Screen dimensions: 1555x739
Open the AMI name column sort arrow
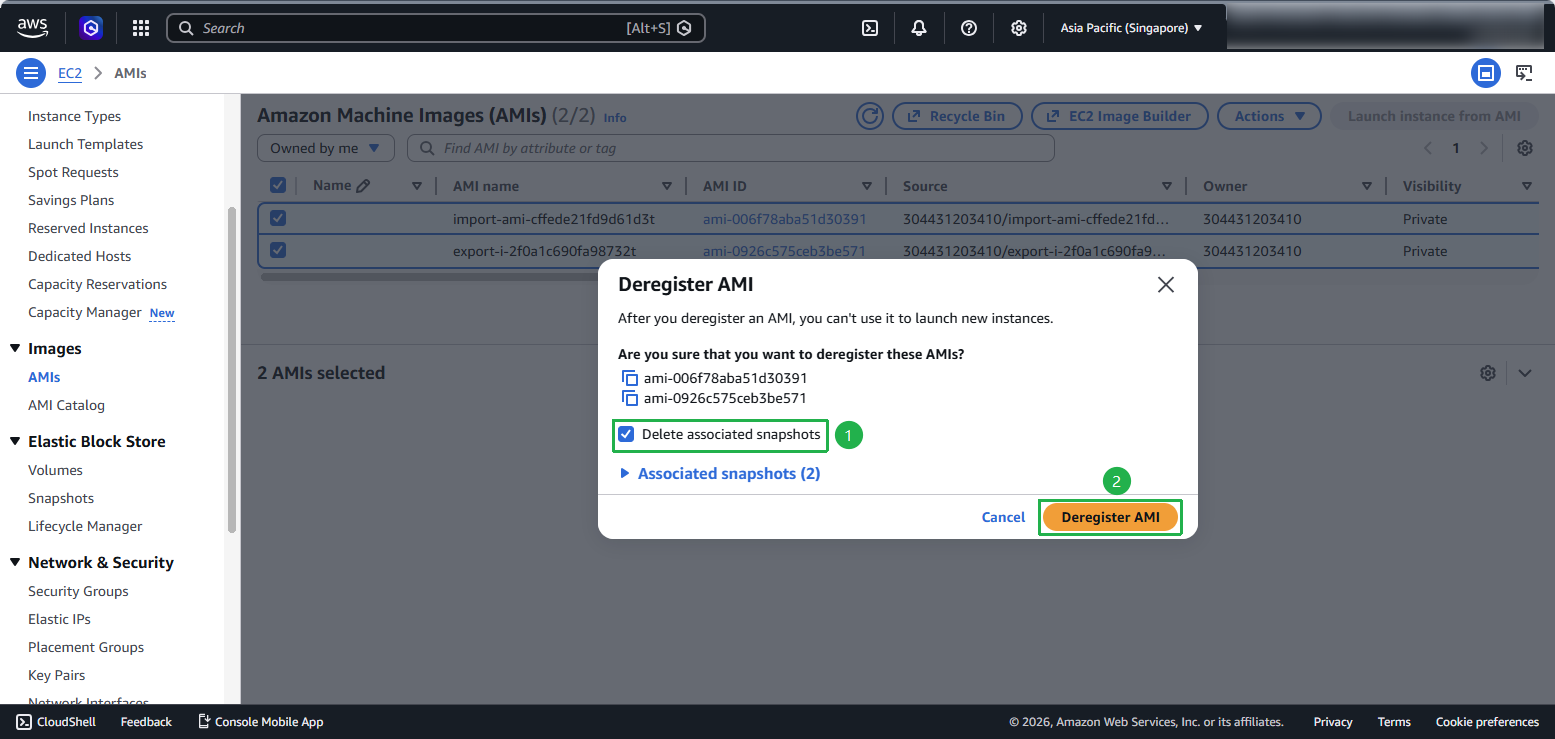tap(667, 186)
